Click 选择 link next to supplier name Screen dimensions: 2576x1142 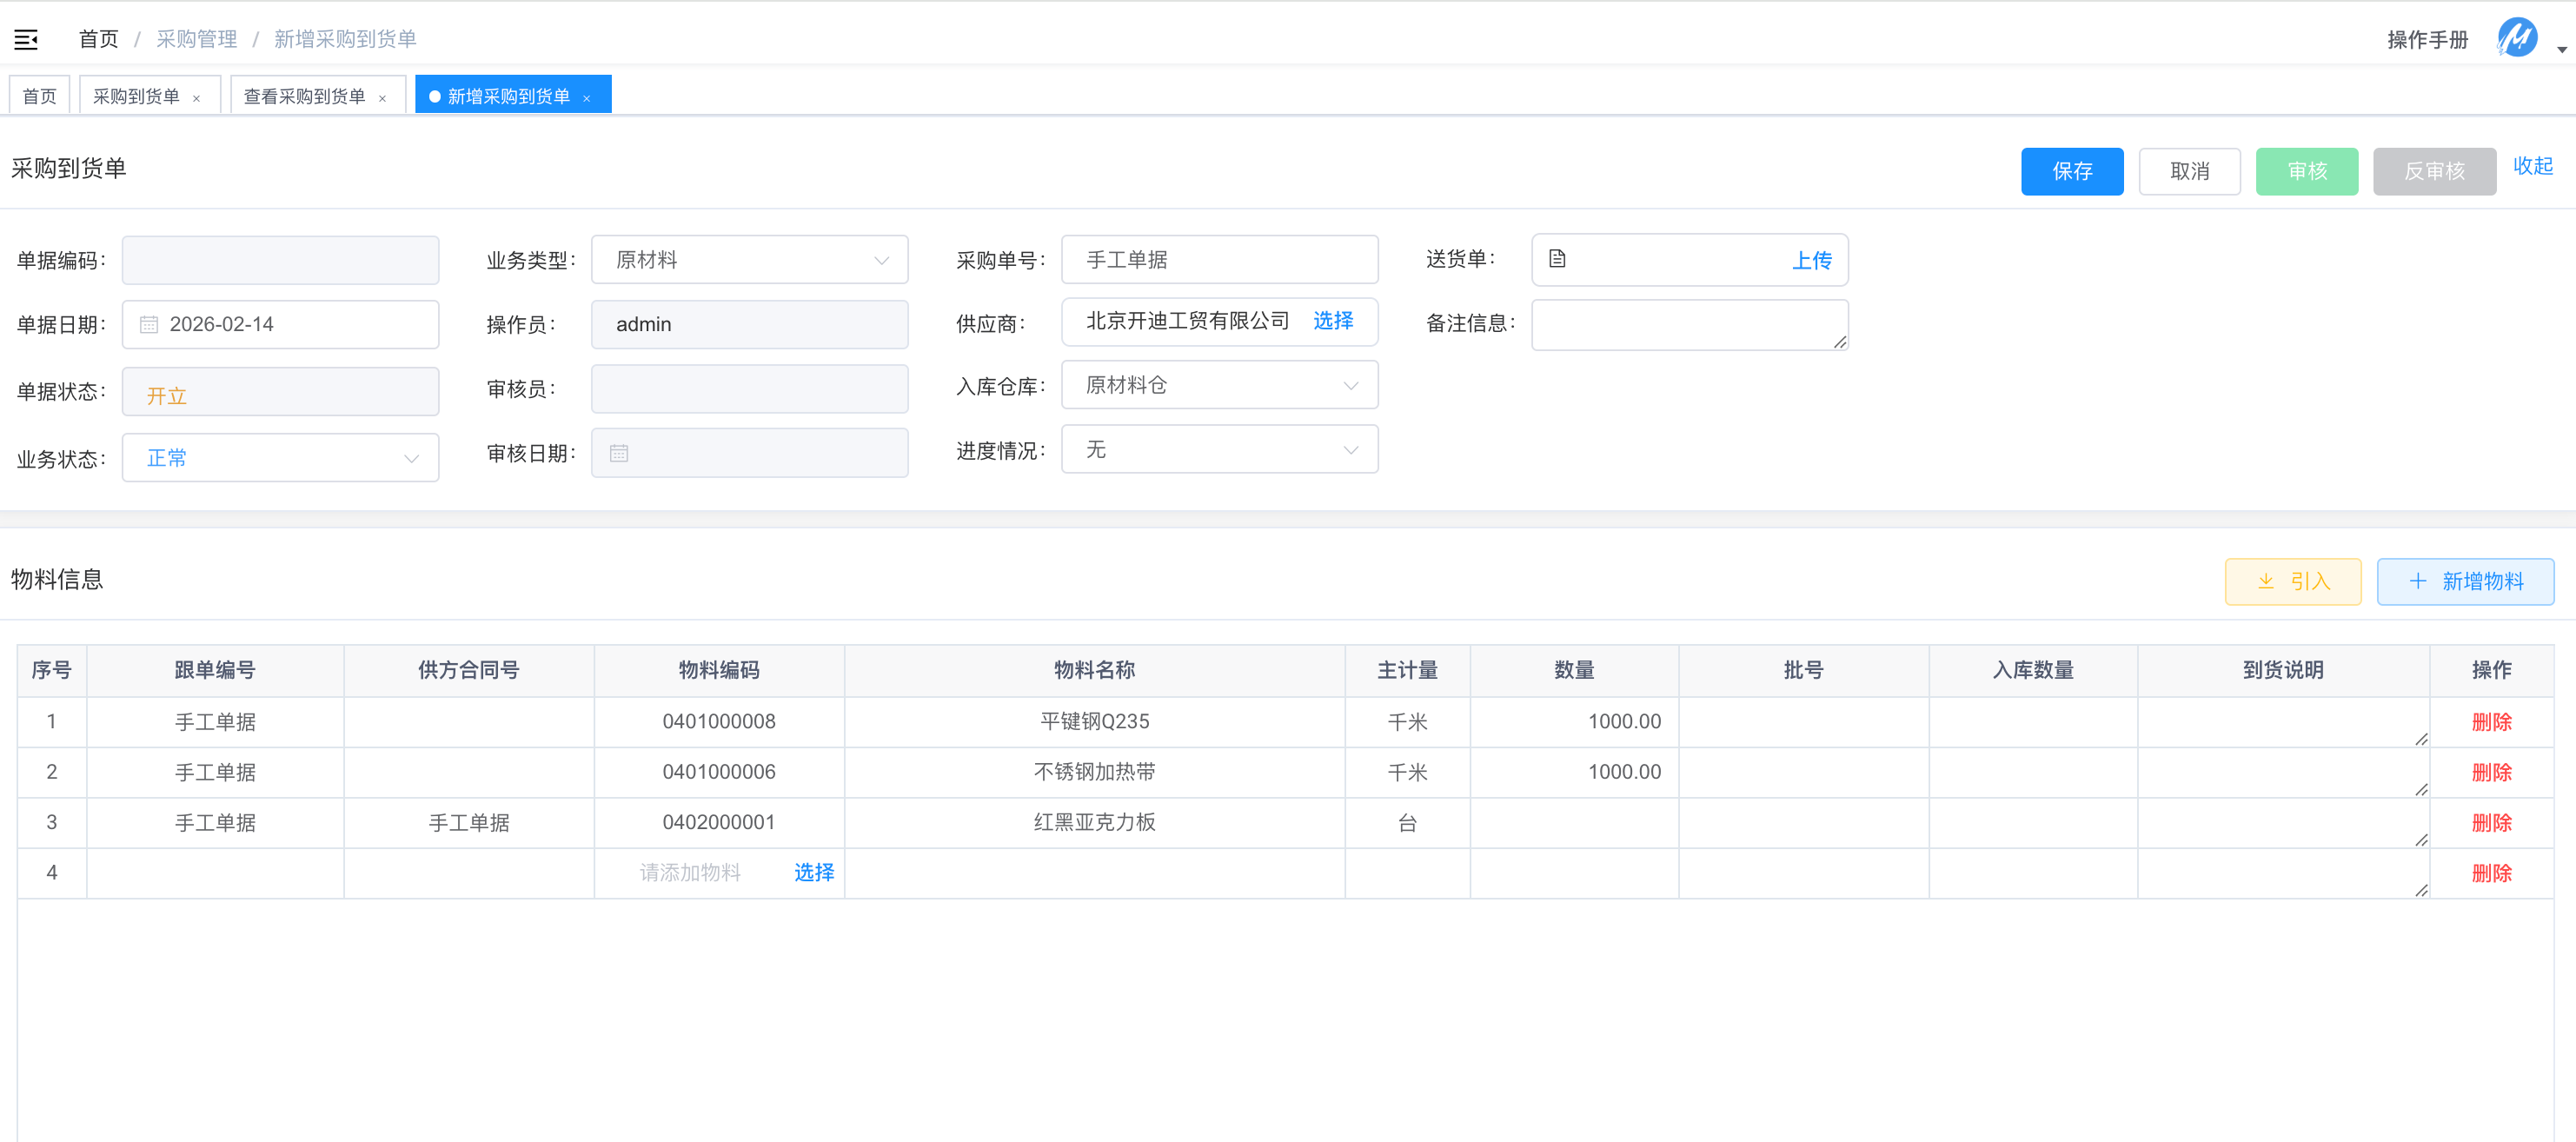coord(1332,321)
